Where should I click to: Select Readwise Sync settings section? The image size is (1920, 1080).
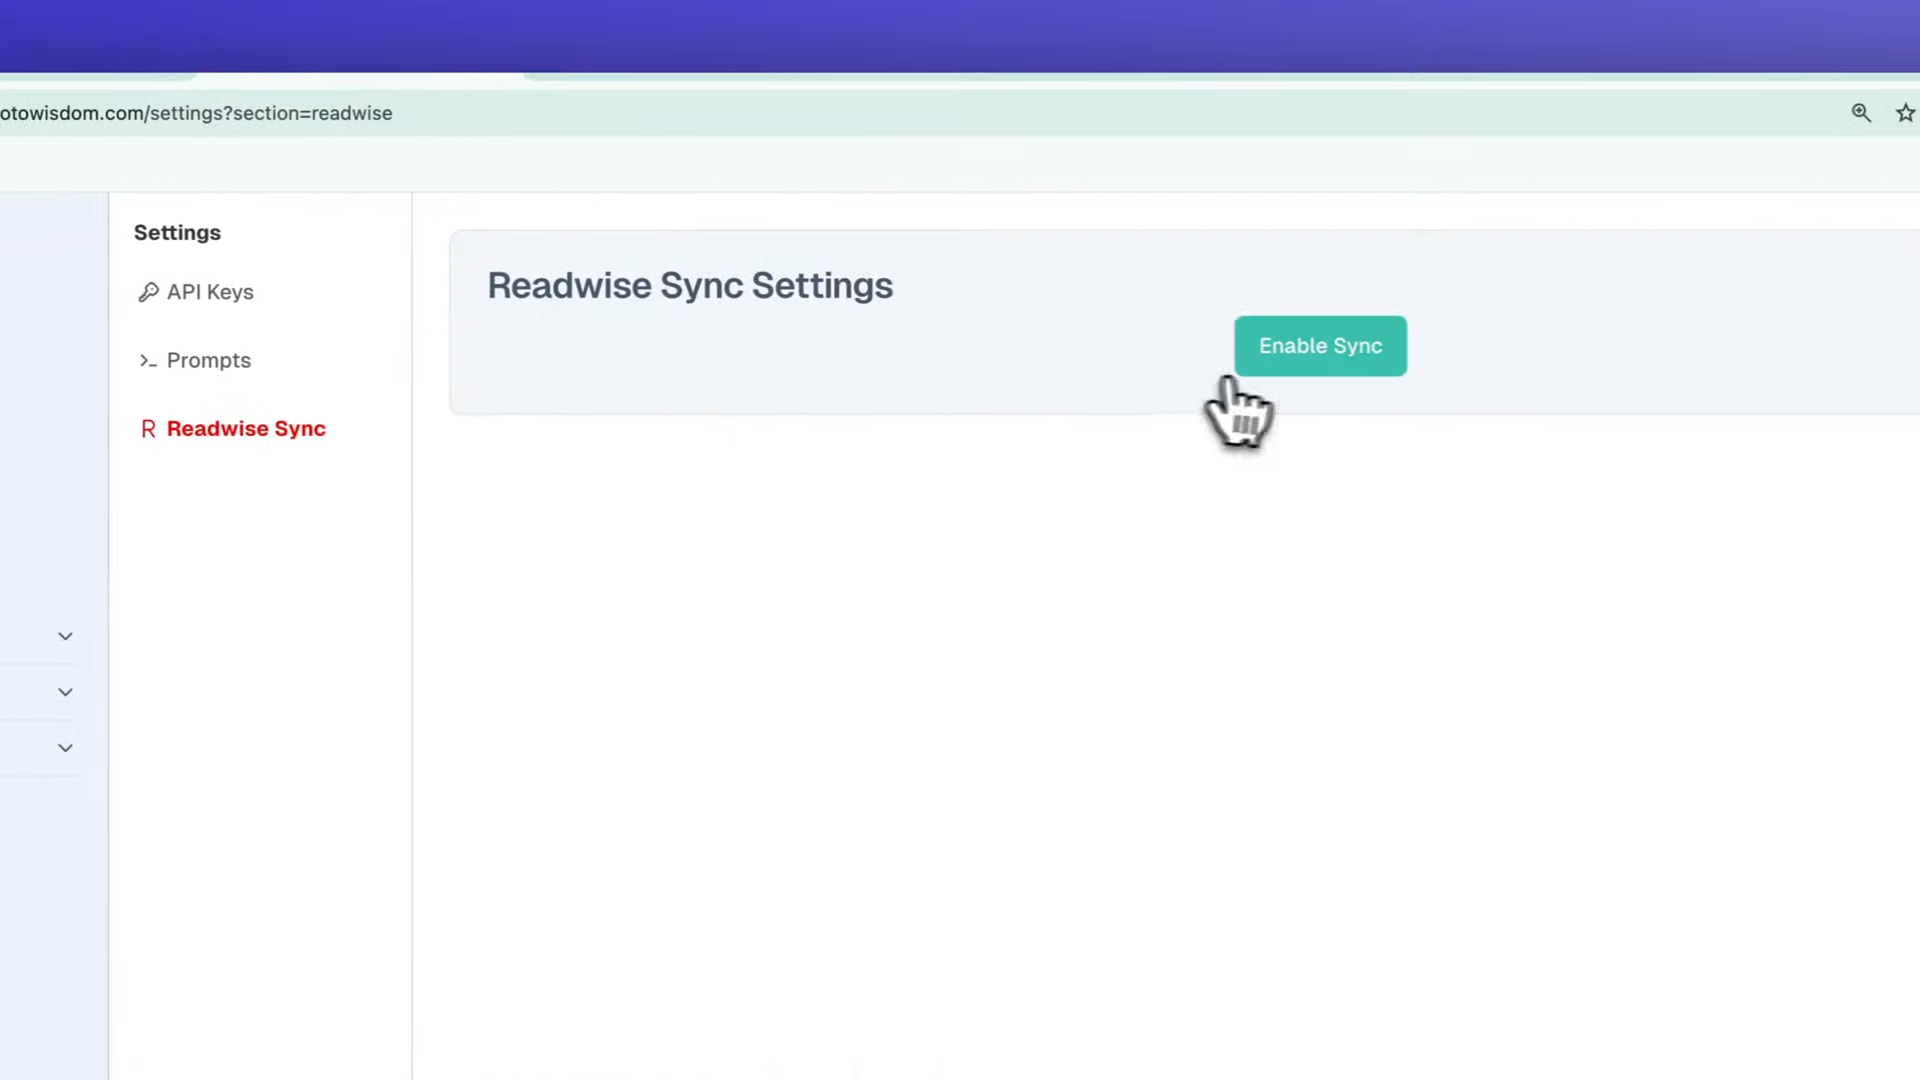(245, 427)
